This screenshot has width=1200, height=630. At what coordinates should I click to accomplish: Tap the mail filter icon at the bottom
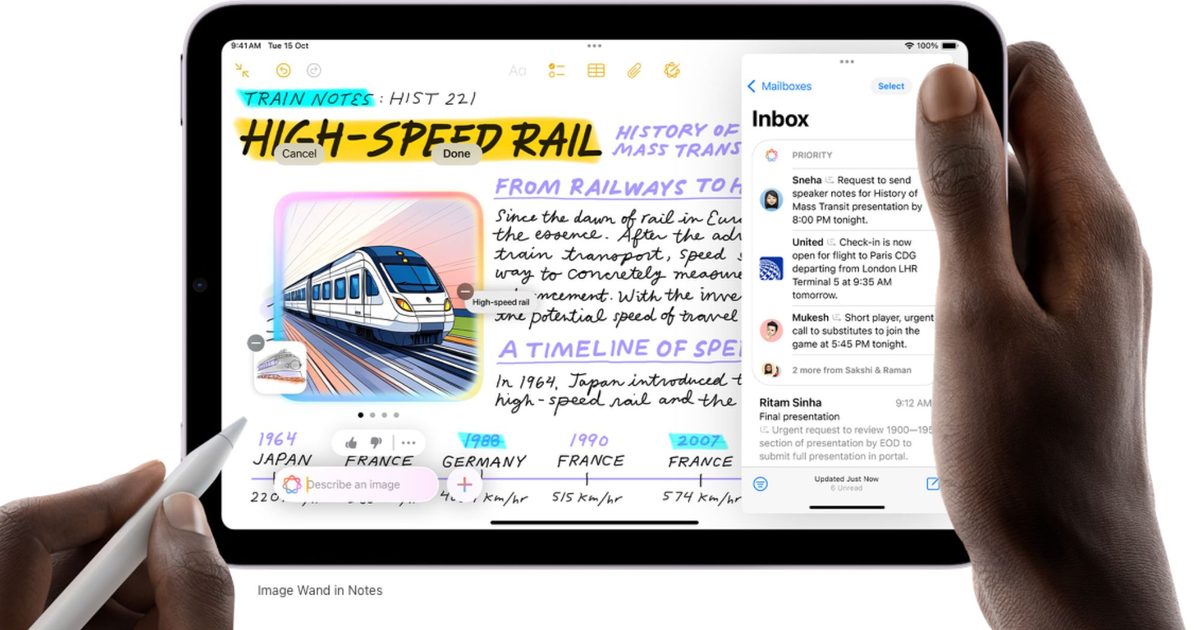pos(761,484)
